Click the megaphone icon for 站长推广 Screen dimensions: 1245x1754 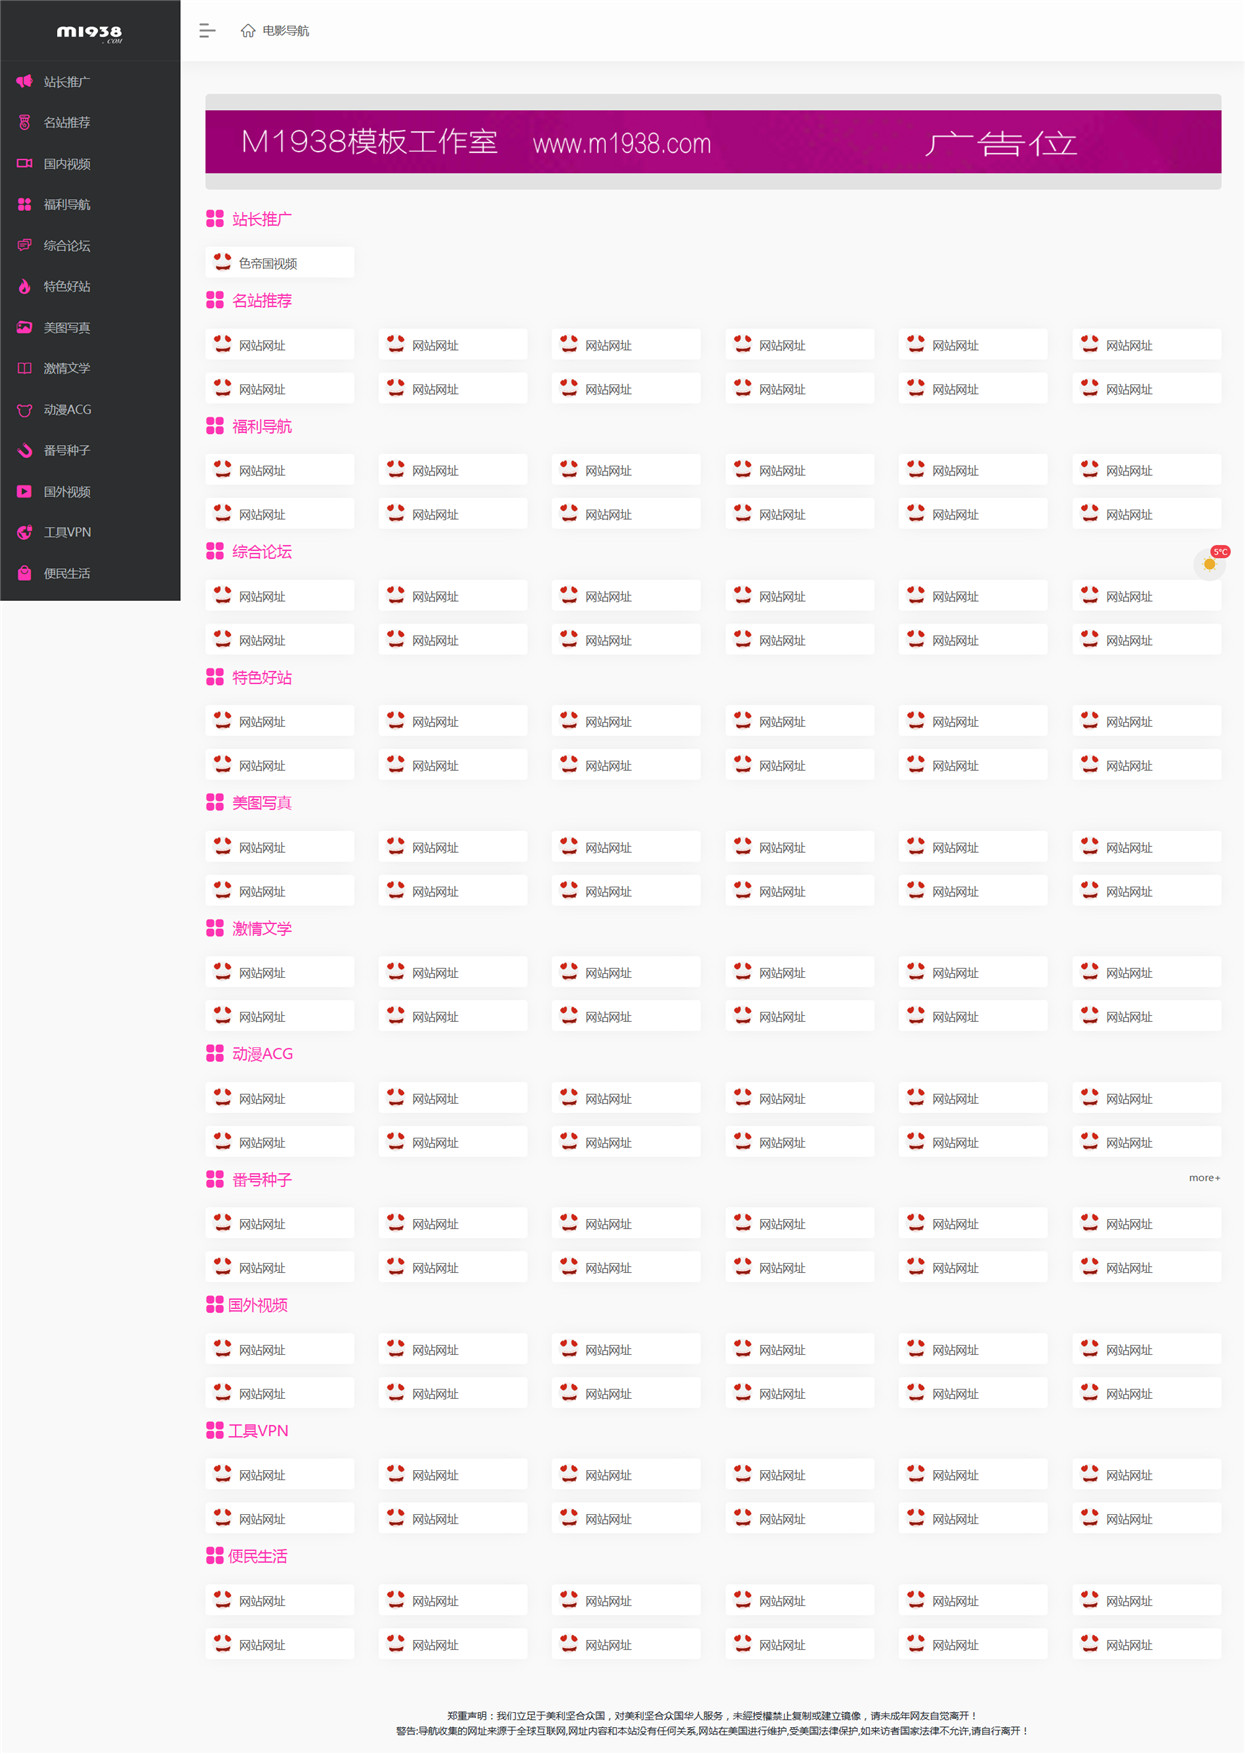pos(24,82)
